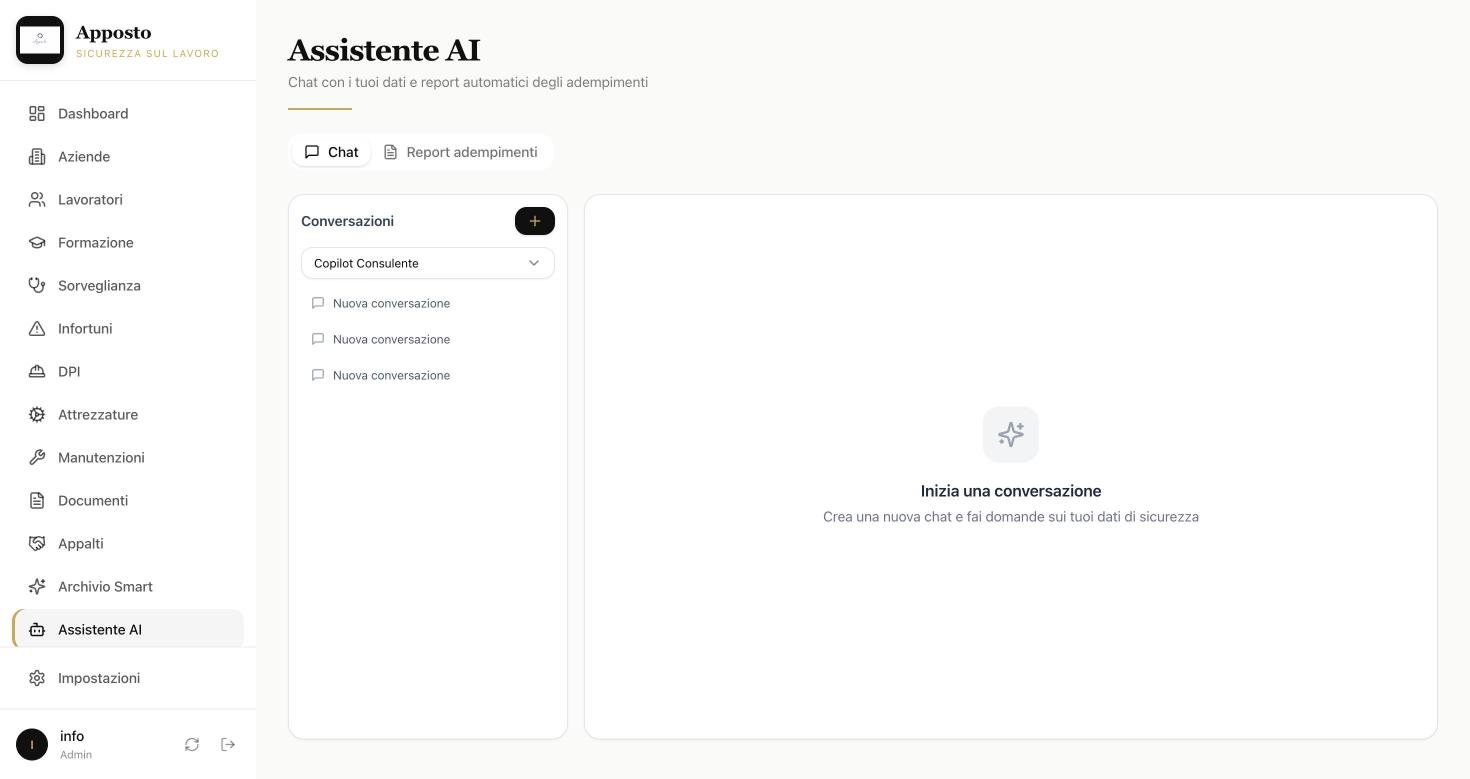Click the Documenti file icon

pyautogui.click(x=37, y=501)
